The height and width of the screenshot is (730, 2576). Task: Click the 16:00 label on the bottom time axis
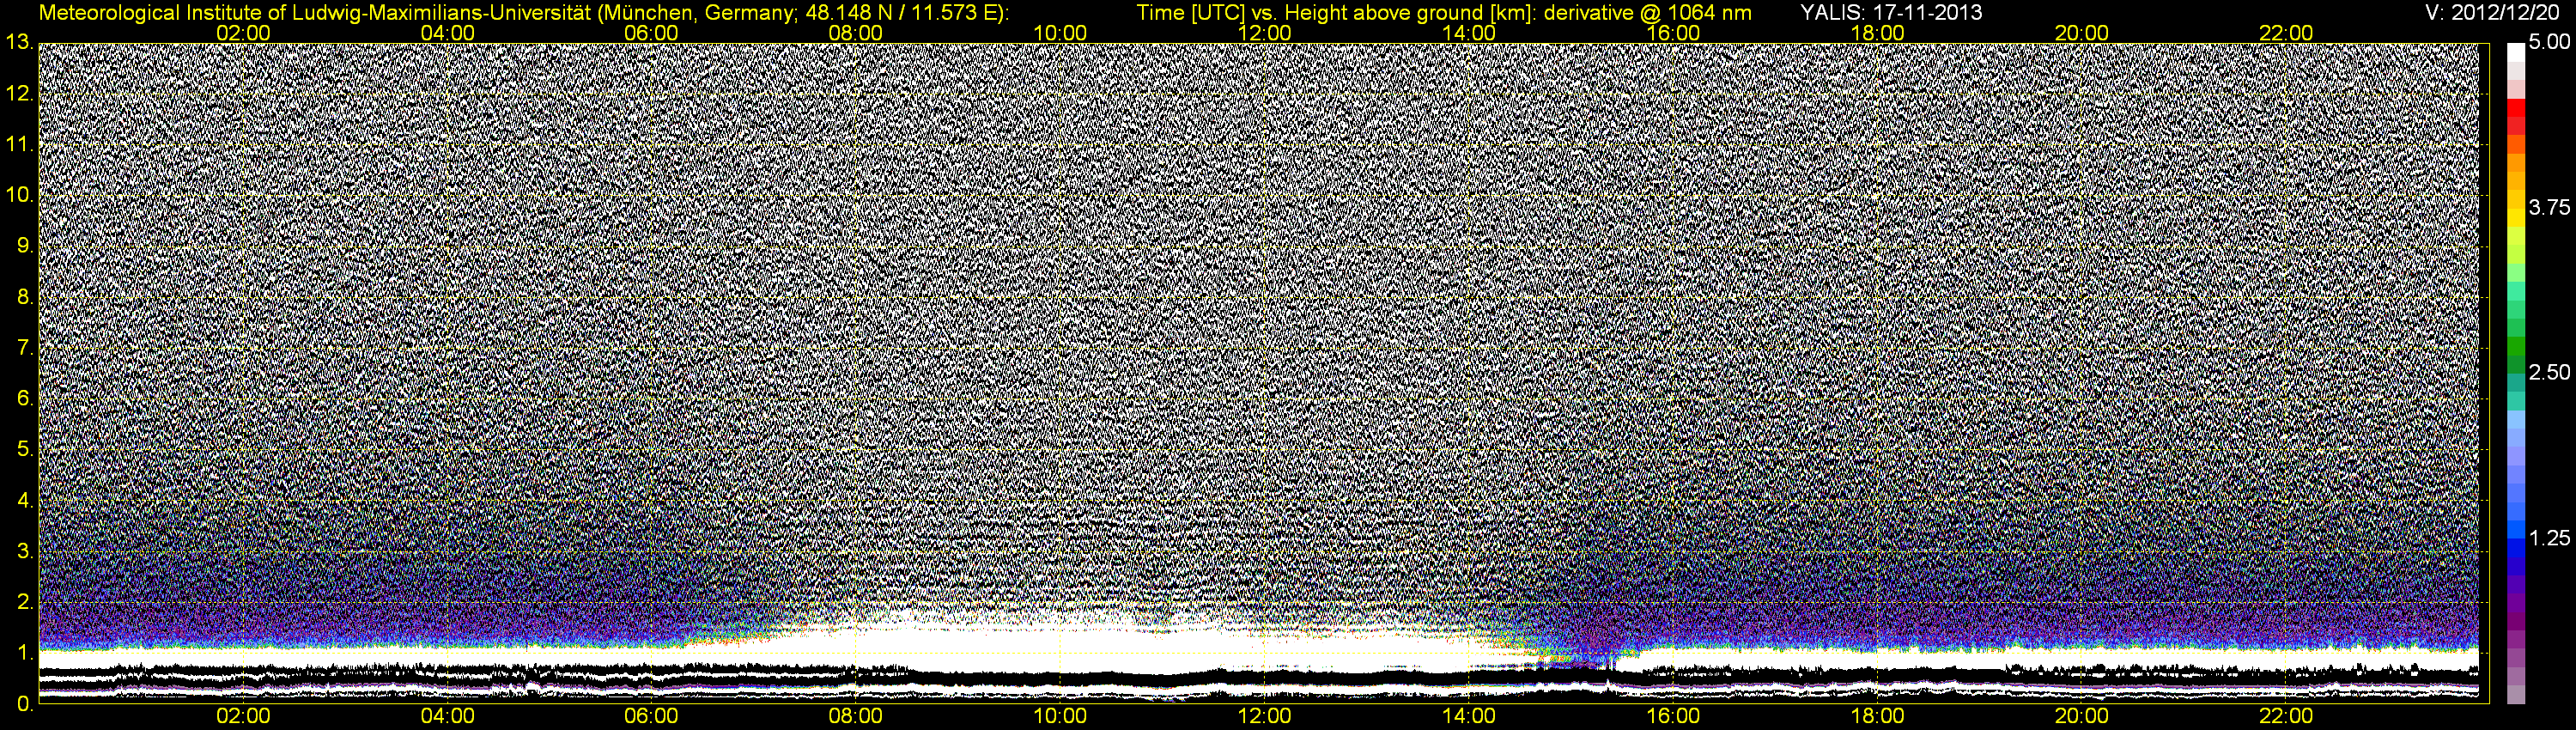[x=1673, y=717]
